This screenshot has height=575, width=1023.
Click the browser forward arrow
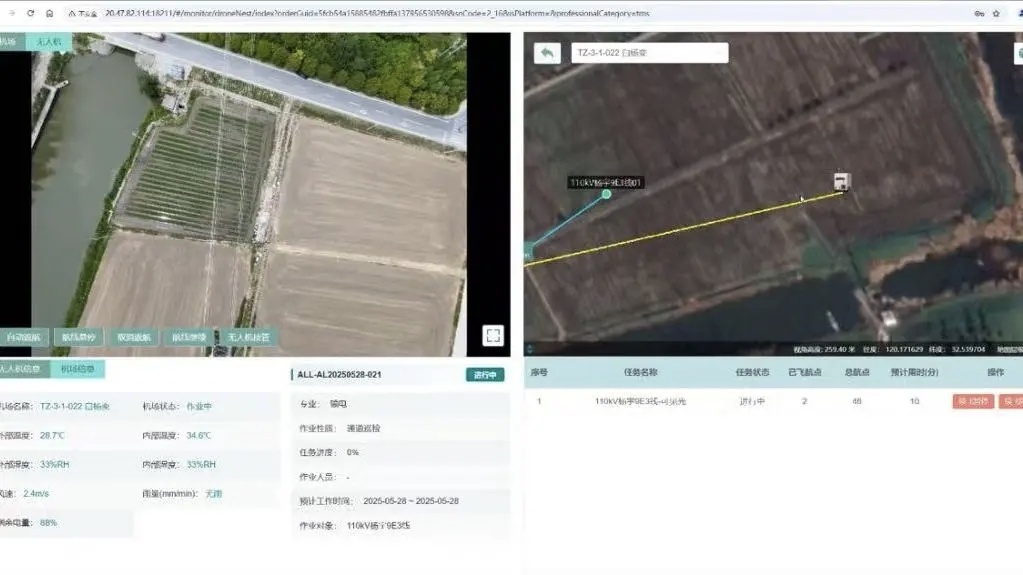point(12,13)
